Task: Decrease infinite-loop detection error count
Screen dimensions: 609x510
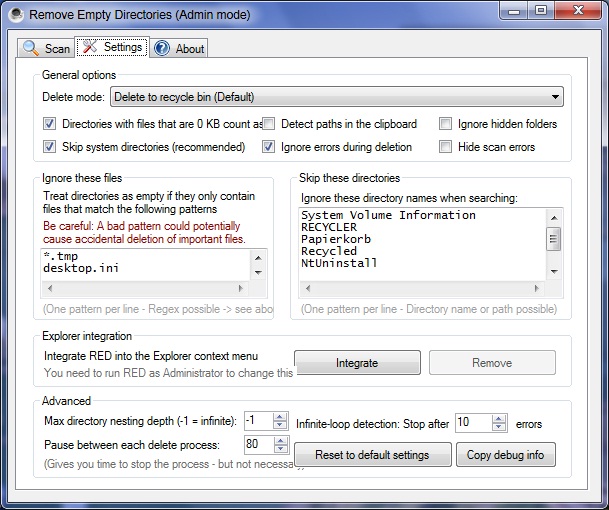Action: coord(498,427)
